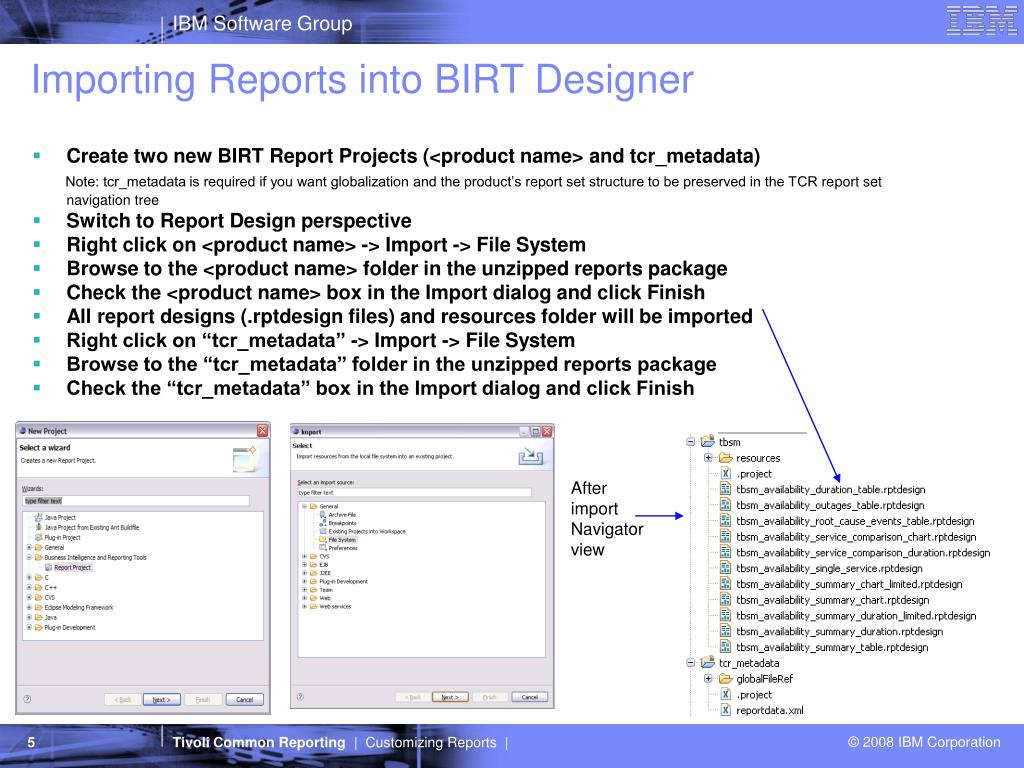Viewport: 1024px width, 768px height.
Task: Click Existing Projects into Workspace icon
Action: point(323,532)
